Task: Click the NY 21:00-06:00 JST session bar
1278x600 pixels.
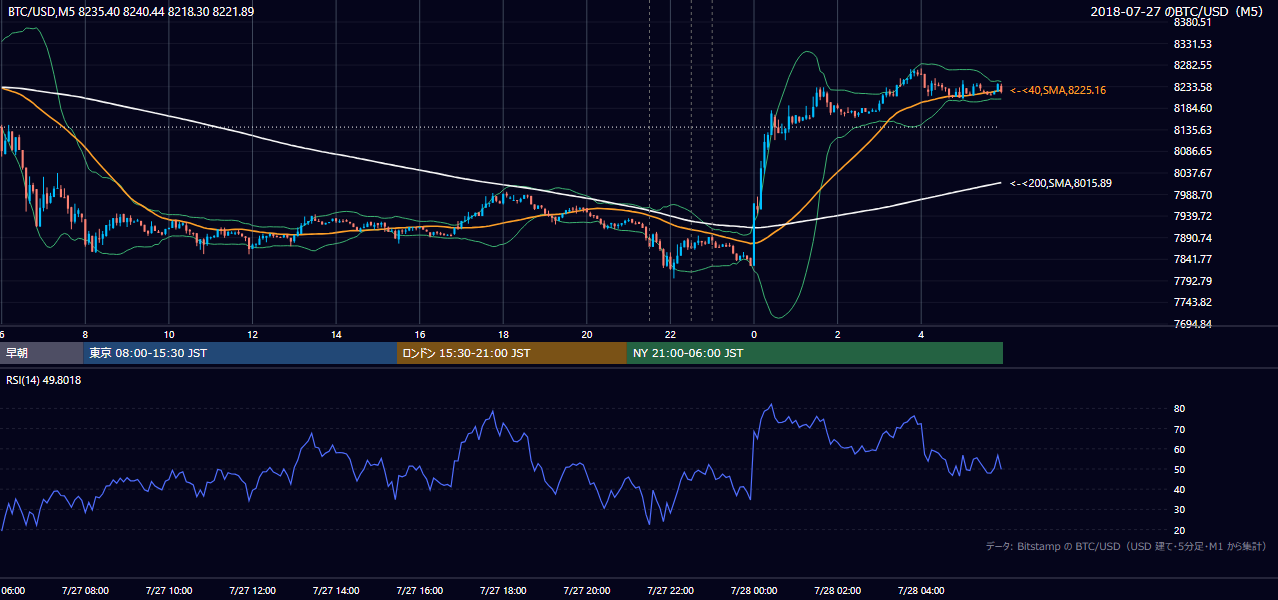Action: (x=815, y=353)
